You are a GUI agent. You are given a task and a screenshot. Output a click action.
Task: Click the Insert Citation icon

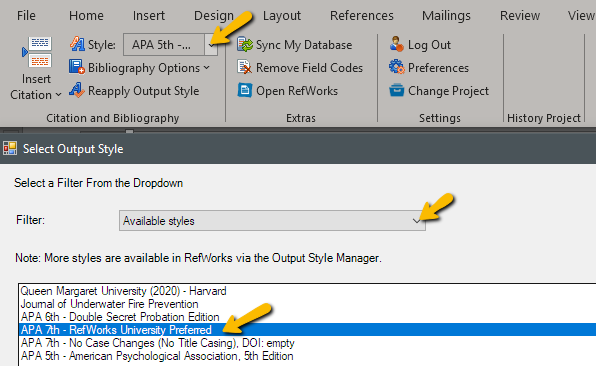(x=37, y=52)
